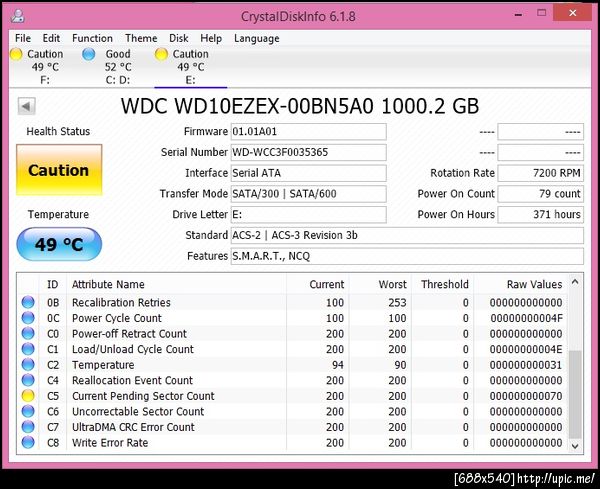Click the Attribute Name column header
Image resolution: width=600 pixels, height=489 pixels.
176,284
